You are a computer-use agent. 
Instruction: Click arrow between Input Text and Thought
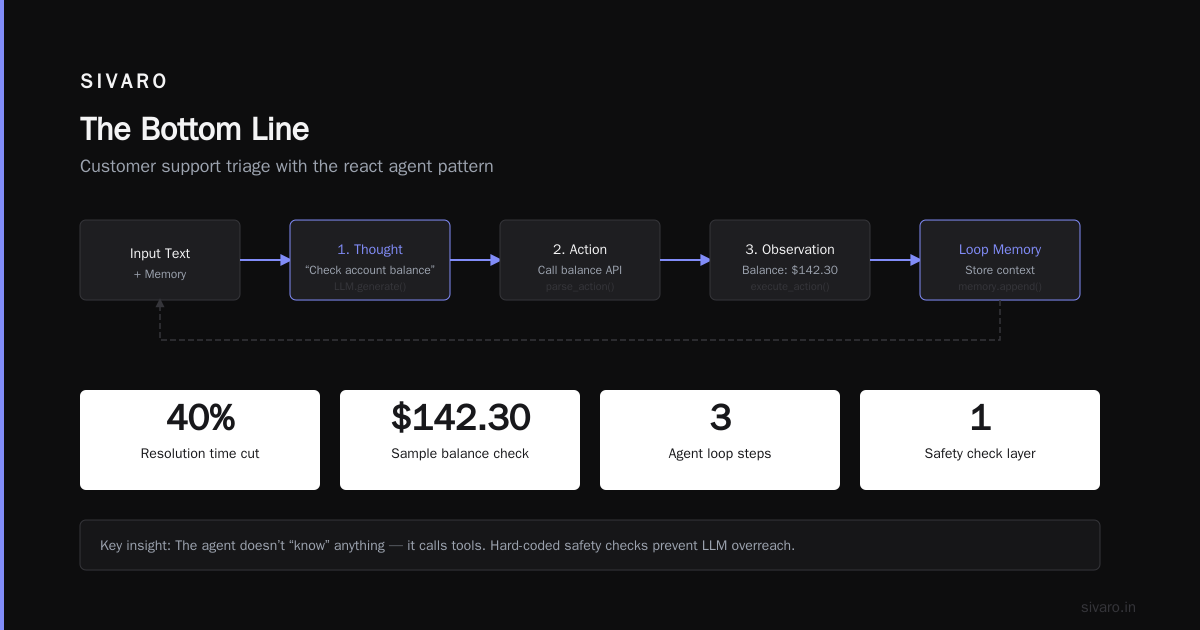pos(265,260)
